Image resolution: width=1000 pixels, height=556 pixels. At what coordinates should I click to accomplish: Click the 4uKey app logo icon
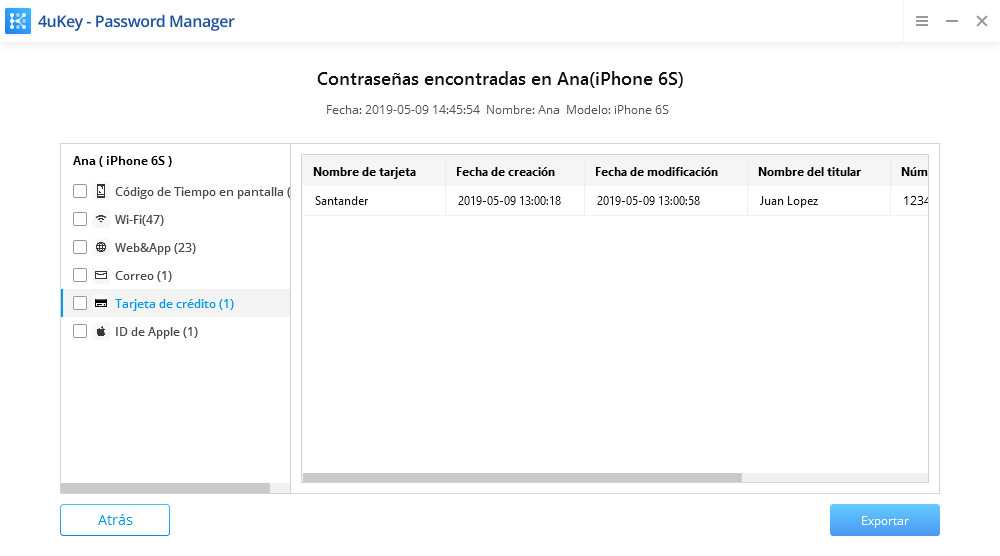[x=18, y=21]
